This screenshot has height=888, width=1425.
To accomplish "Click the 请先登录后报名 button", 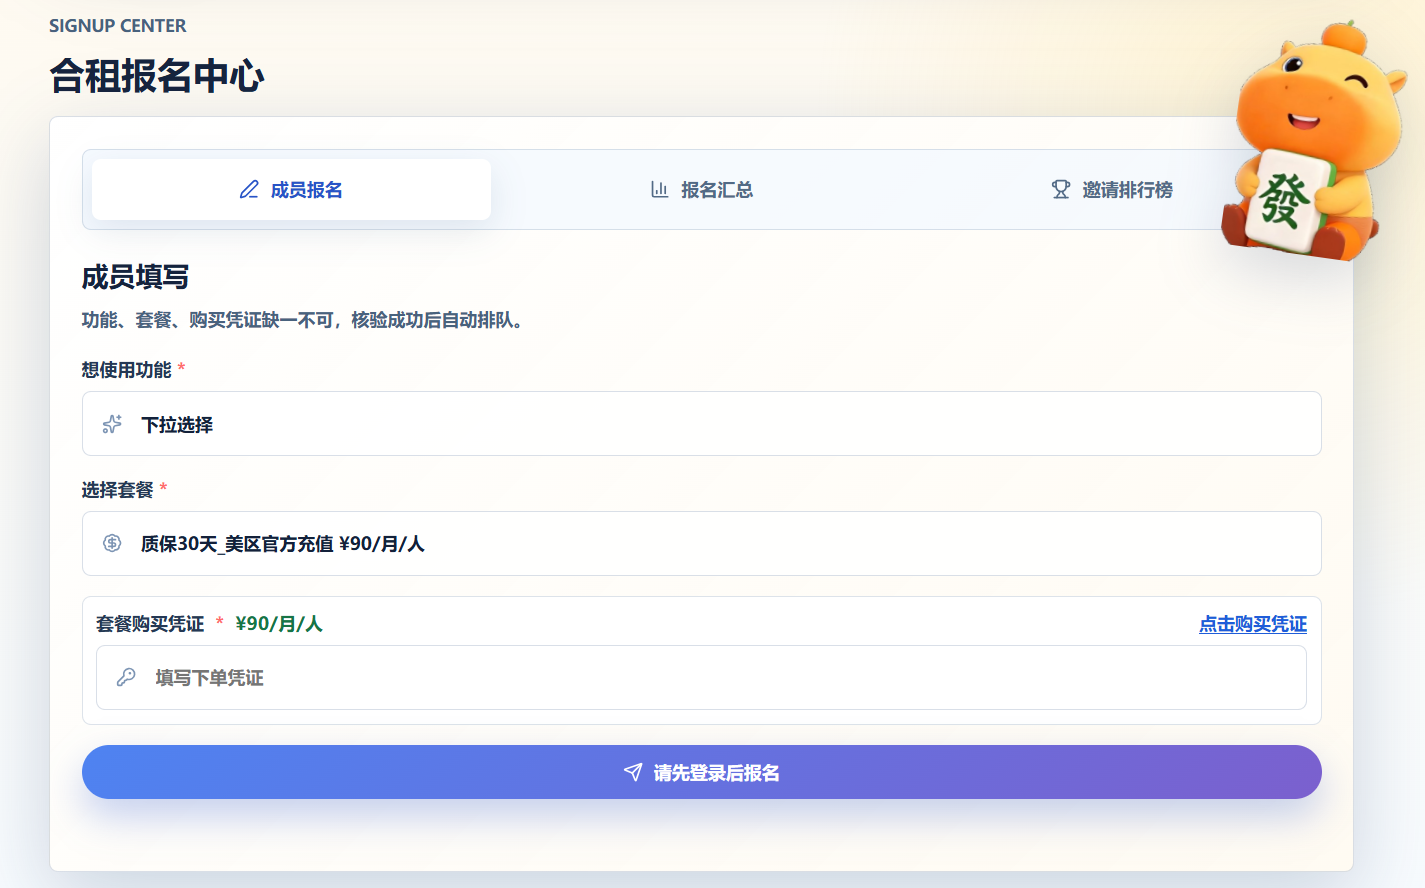I will point(702,772).
